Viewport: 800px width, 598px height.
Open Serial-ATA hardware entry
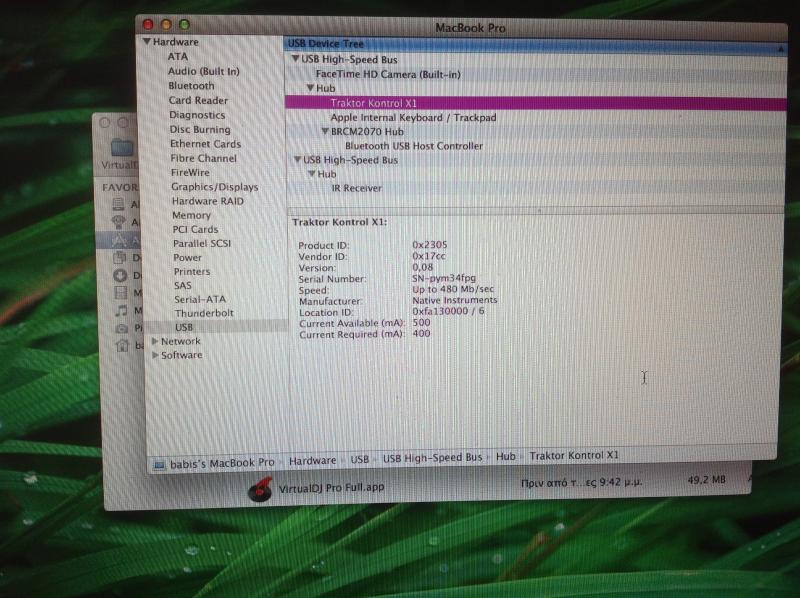point(200,299)
